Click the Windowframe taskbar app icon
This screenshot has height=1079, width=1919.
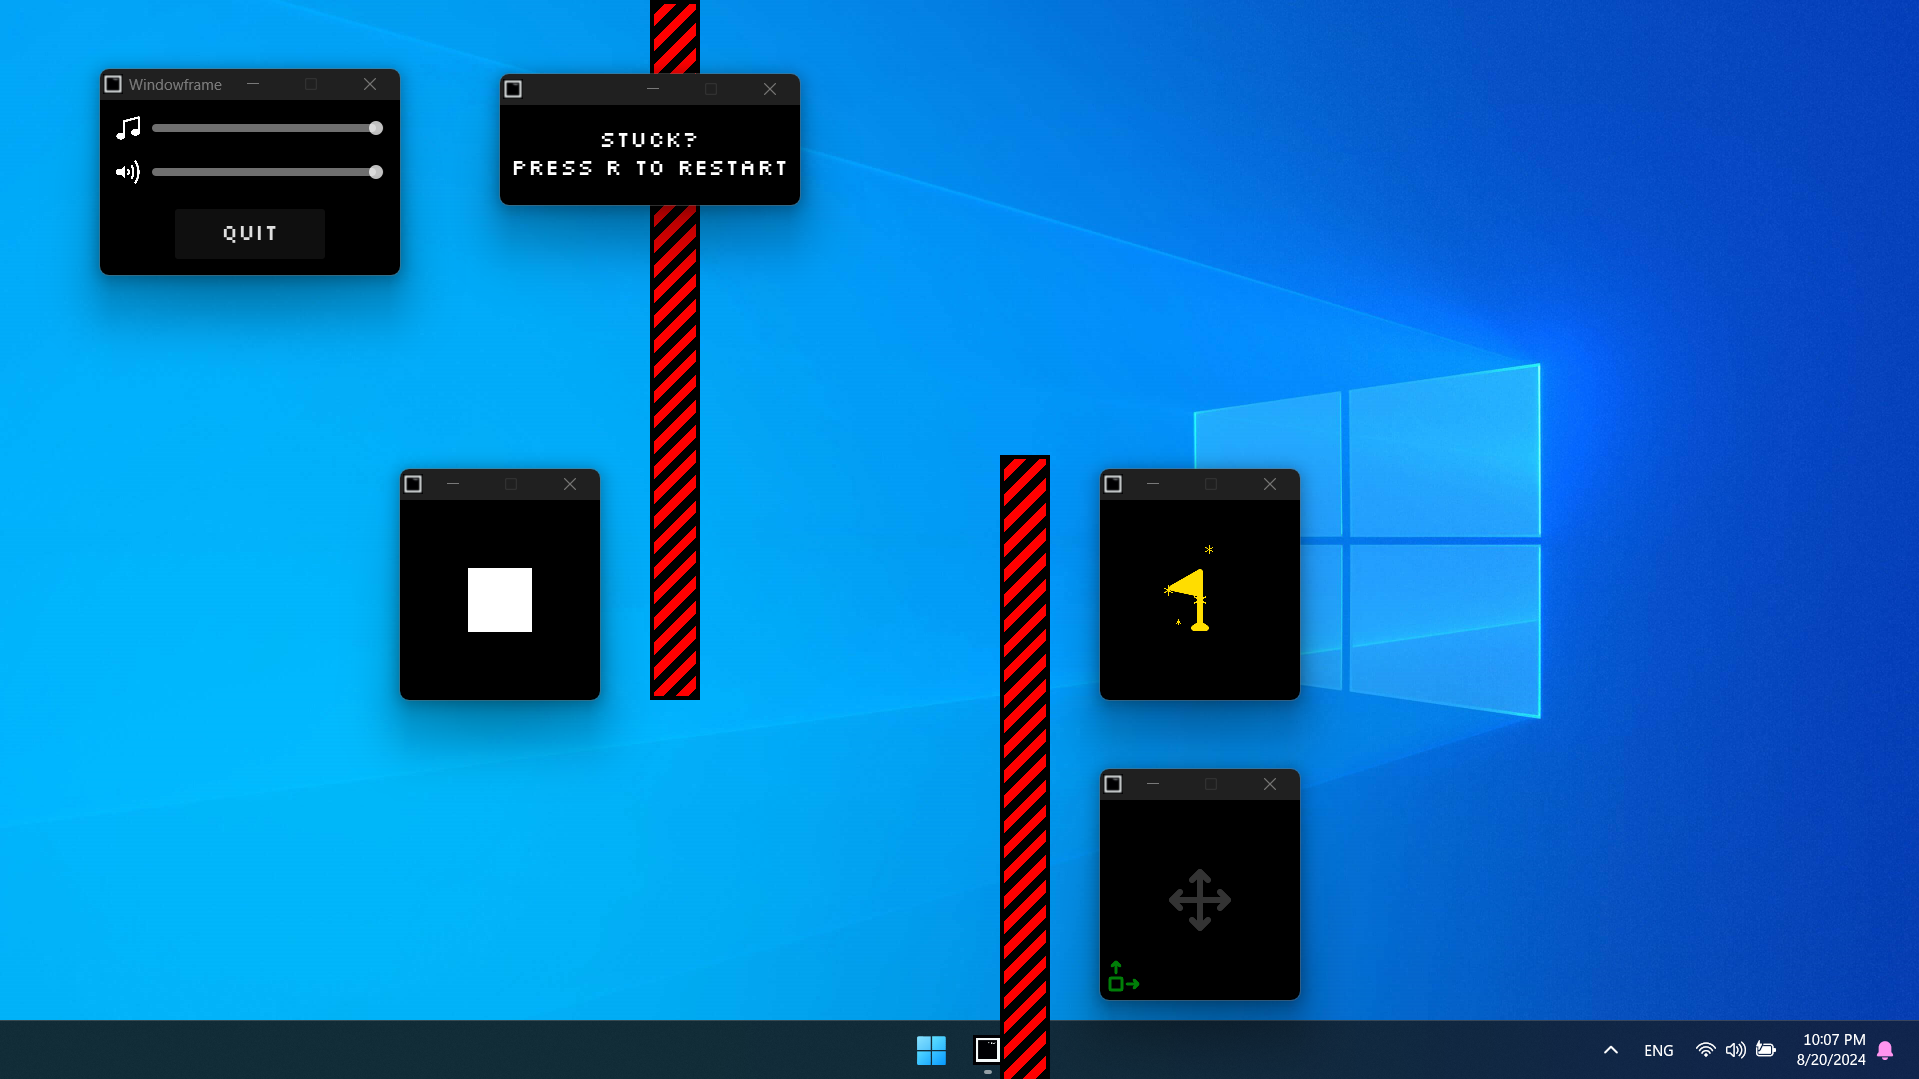(x=987, y=1050)
